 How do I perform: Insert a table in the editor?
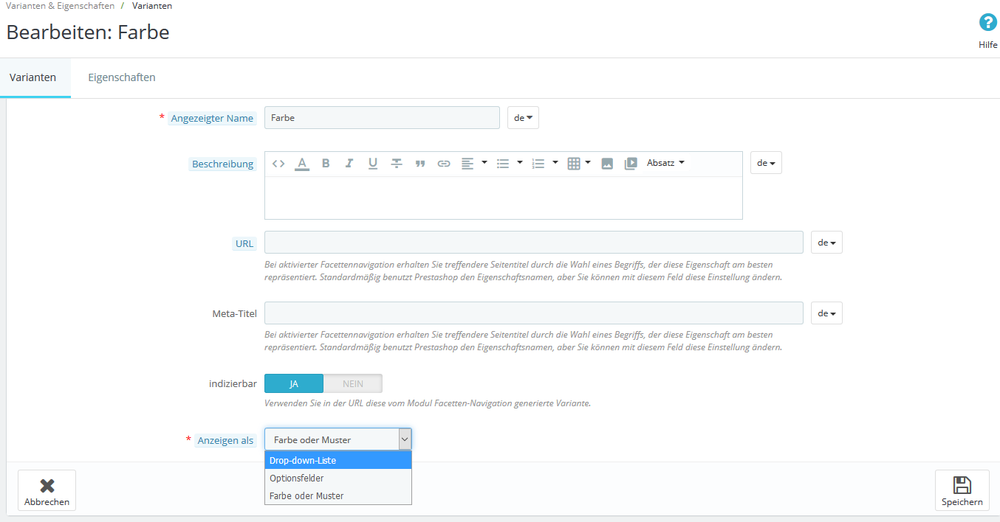point(573,163)
